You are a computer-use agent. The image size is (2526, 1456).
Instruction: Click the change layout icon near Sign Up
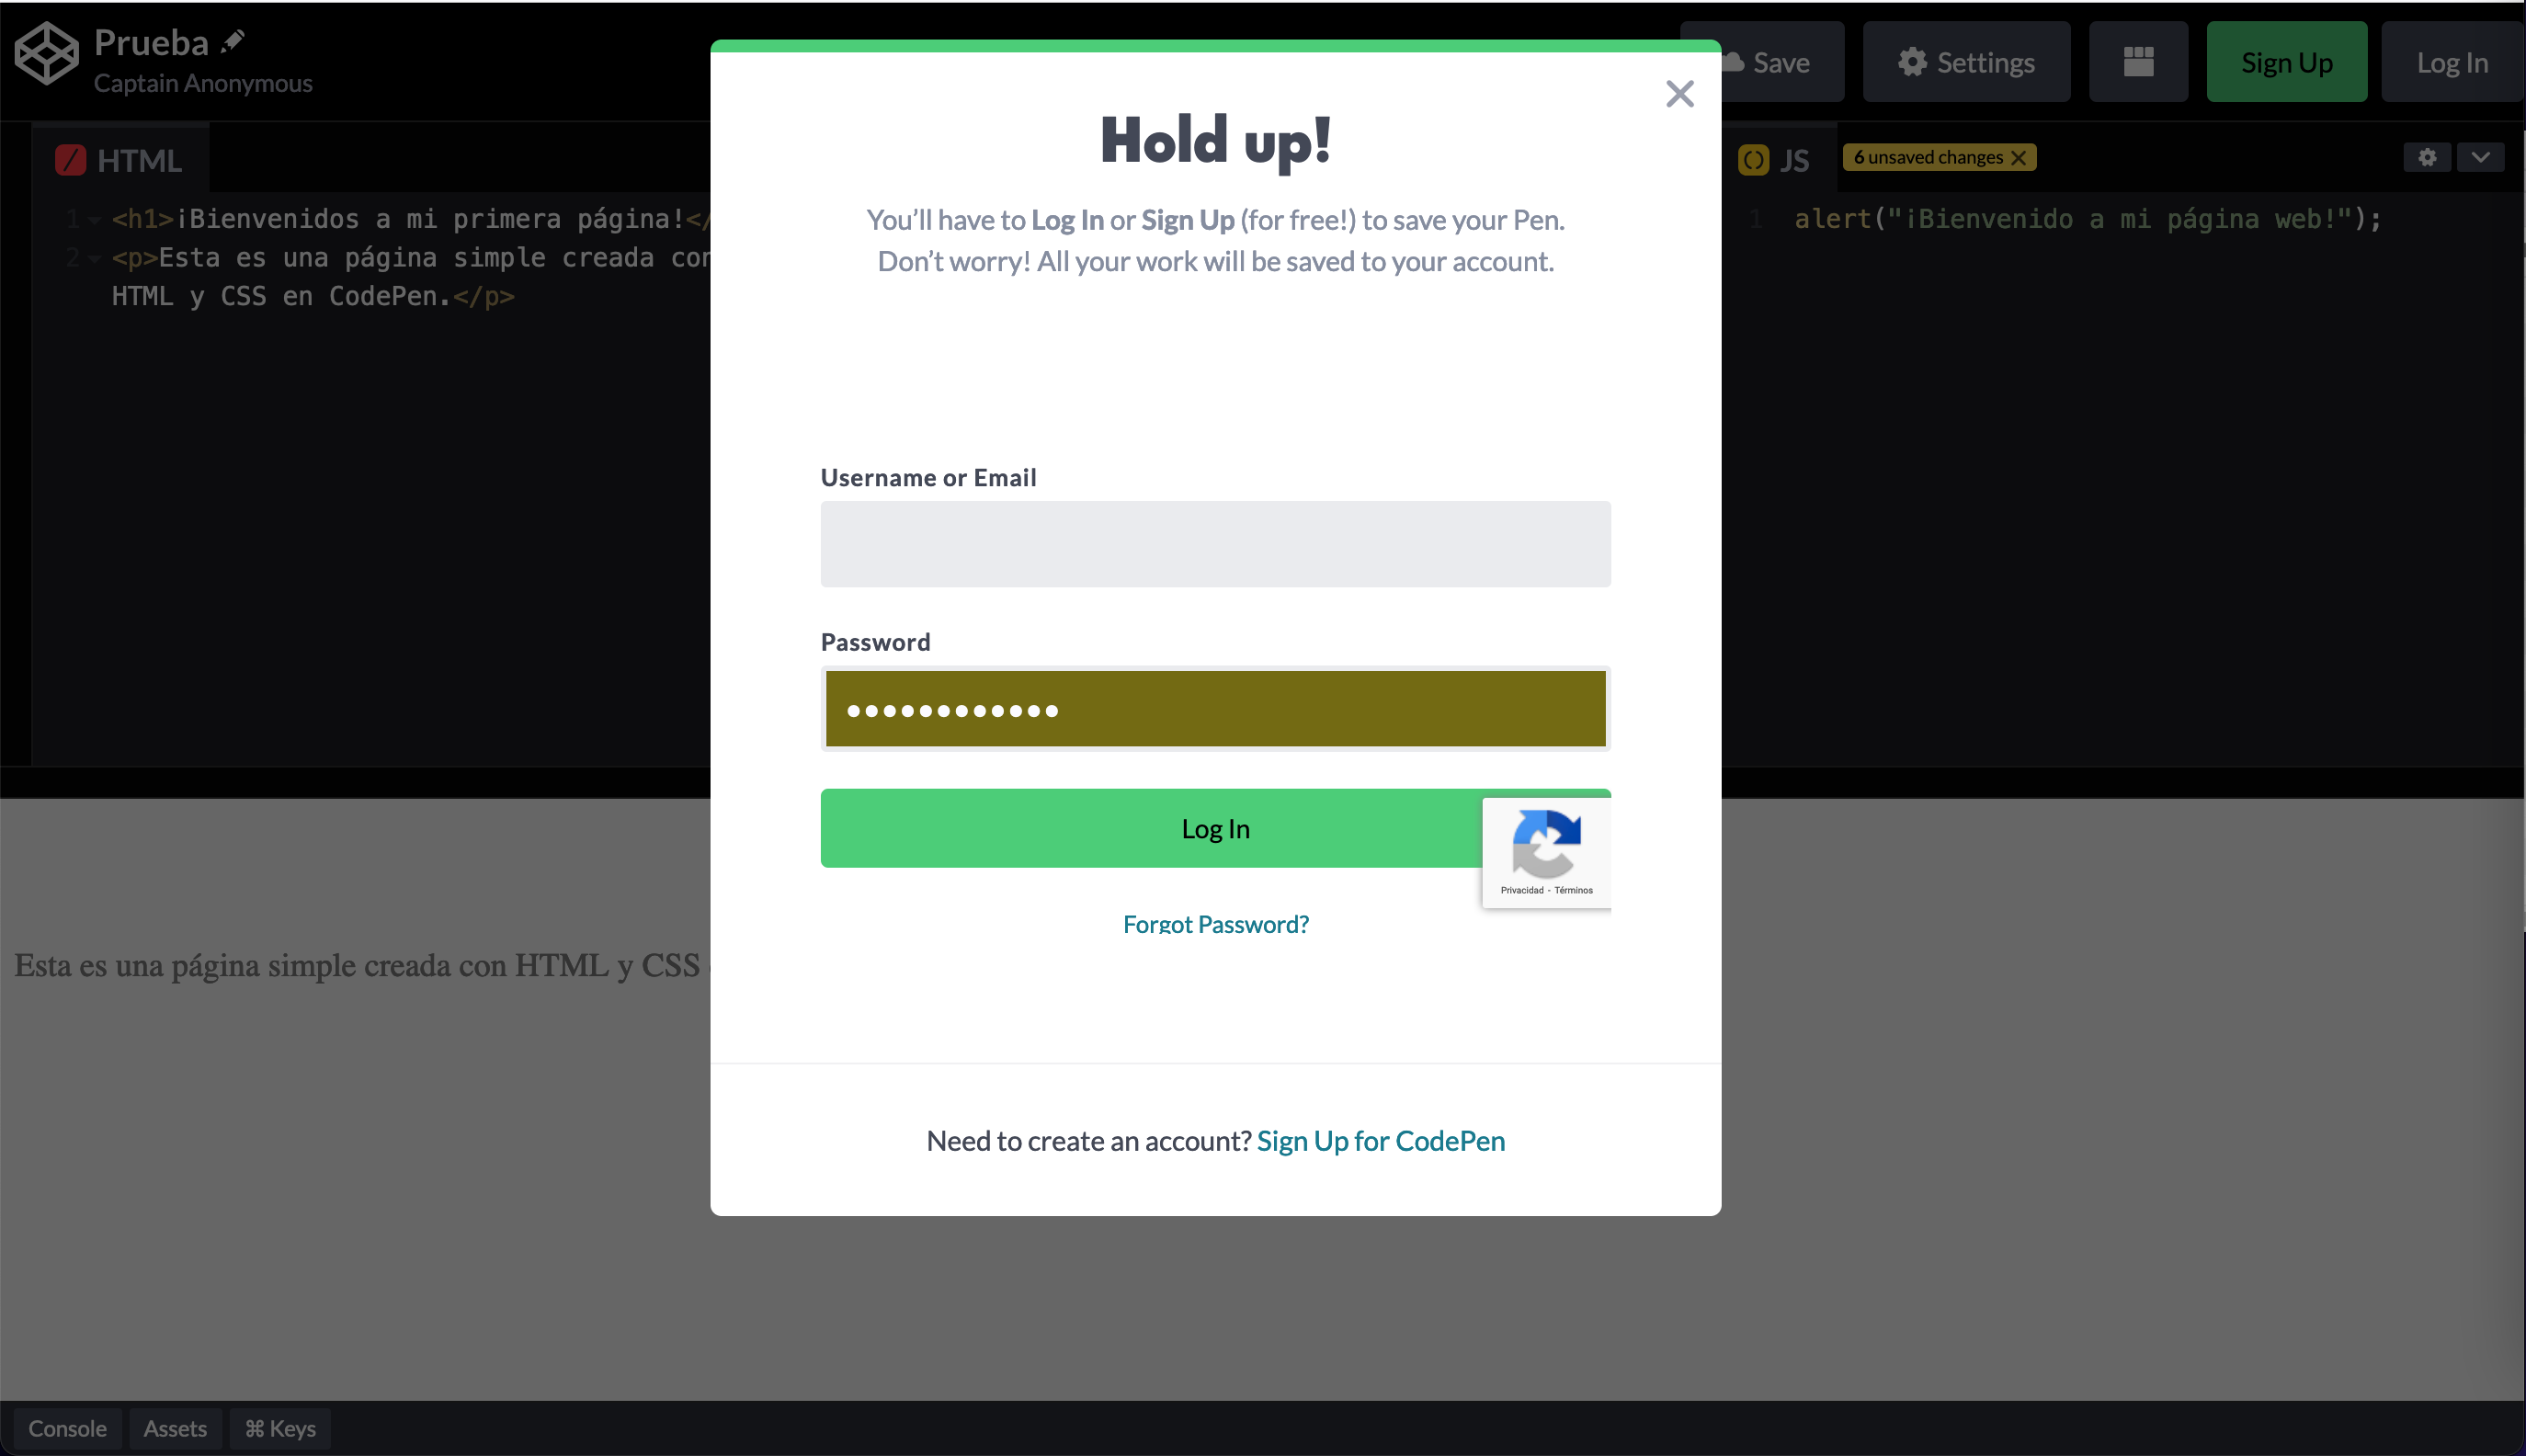[2139, 61]
